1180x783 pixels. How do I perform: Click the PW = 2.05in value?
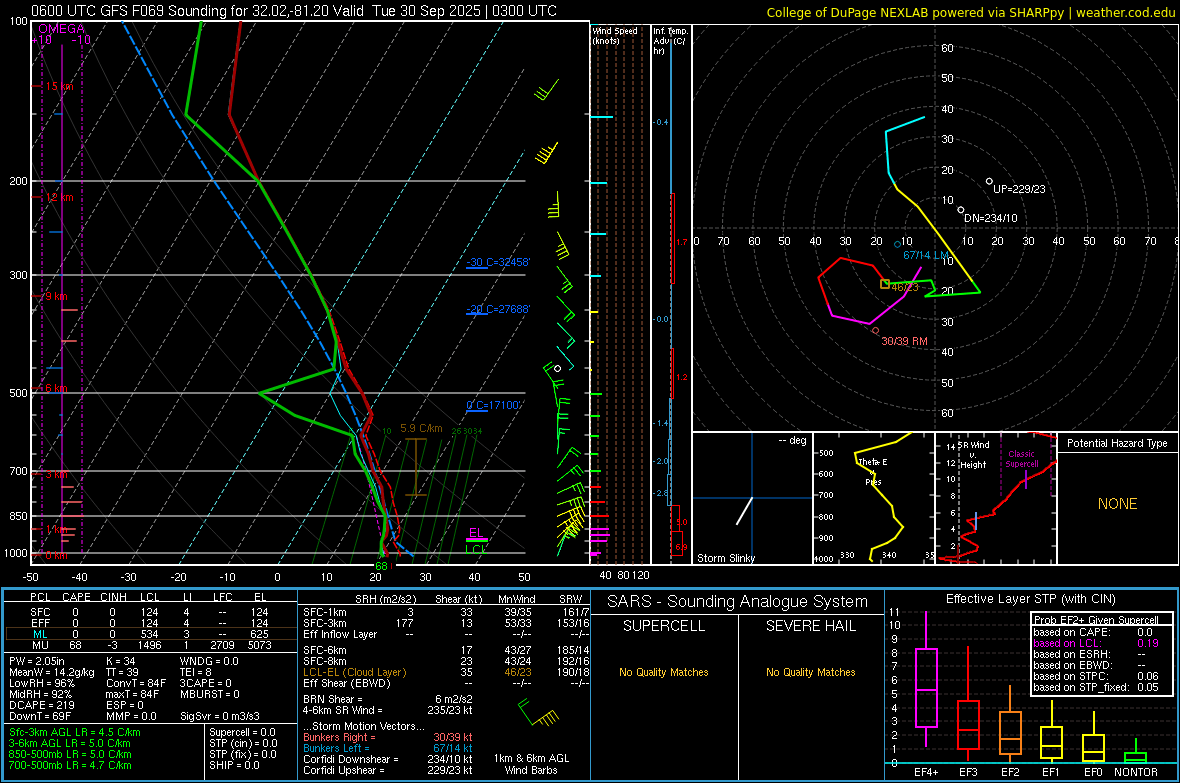40,661
